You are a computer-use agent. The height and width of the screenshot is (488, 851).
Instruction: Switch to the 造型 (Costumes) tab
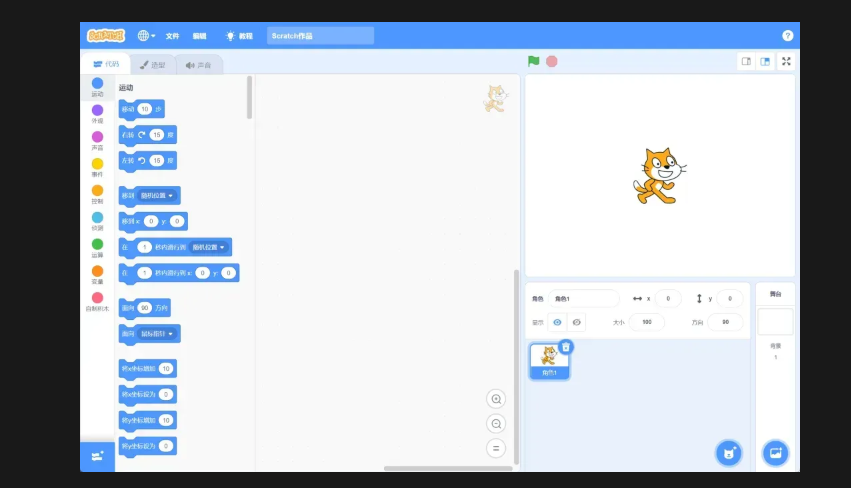click(153, 65)
